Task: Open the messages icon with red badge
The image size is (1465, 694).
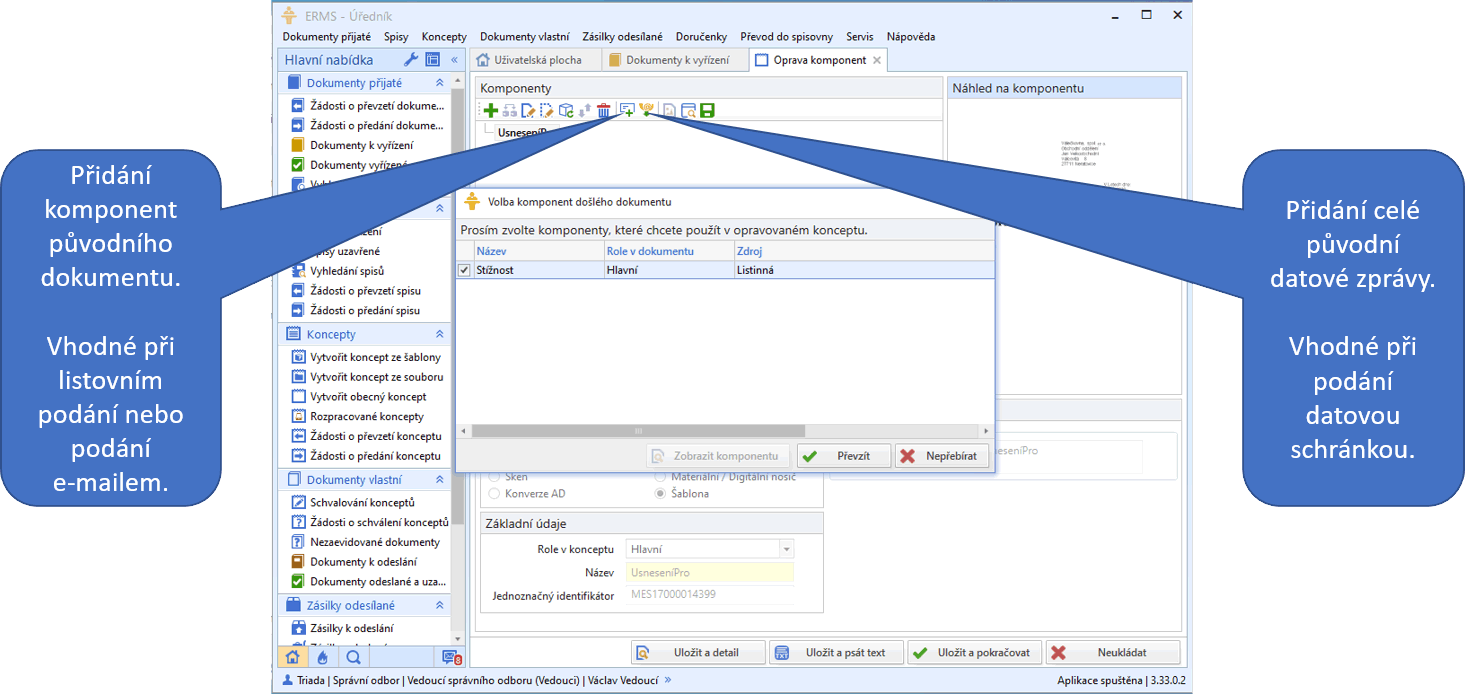Action: (451, 657)
